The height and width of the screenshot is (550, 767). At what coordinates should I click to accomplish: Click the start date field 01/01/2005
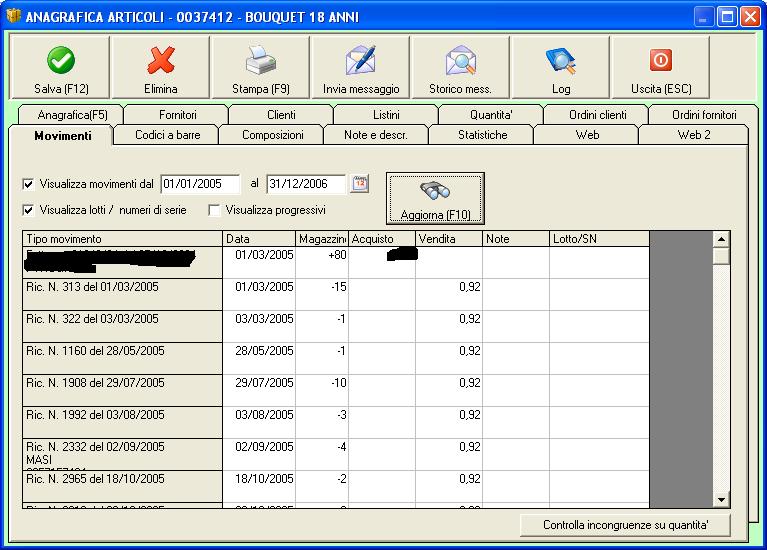click(x=199, y=184)
